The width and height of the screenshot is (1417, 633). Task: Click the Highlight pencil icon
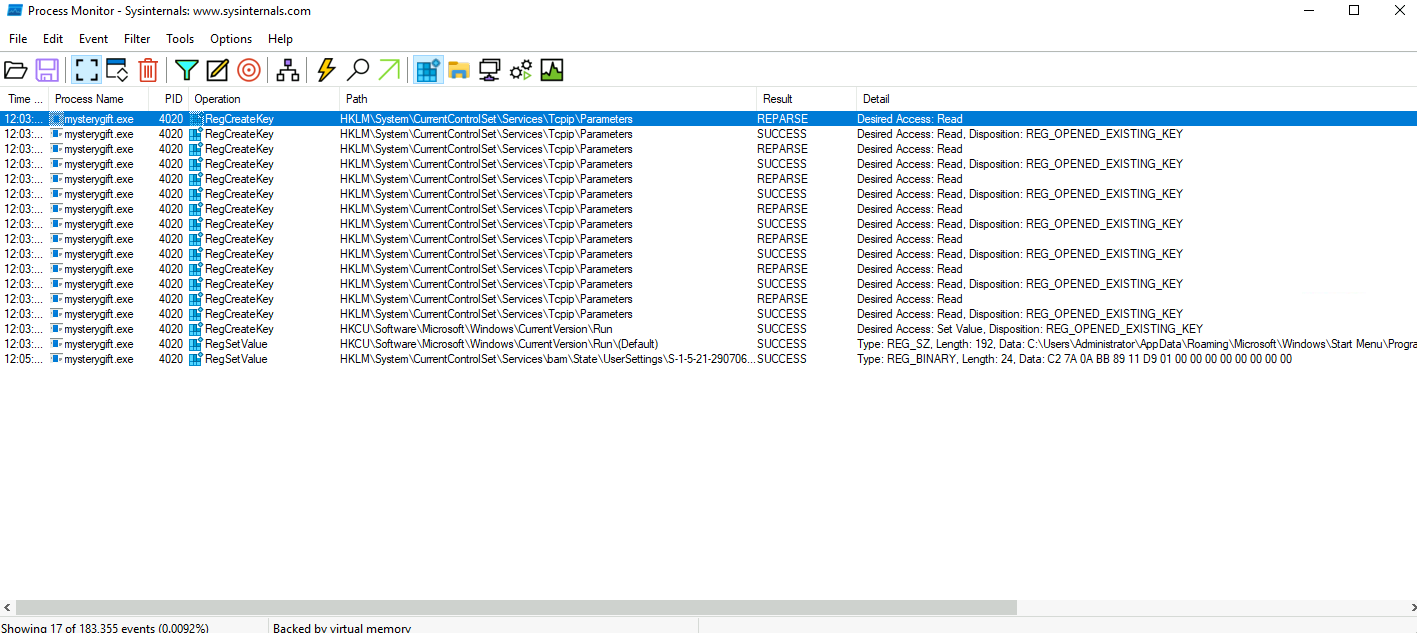217,70
